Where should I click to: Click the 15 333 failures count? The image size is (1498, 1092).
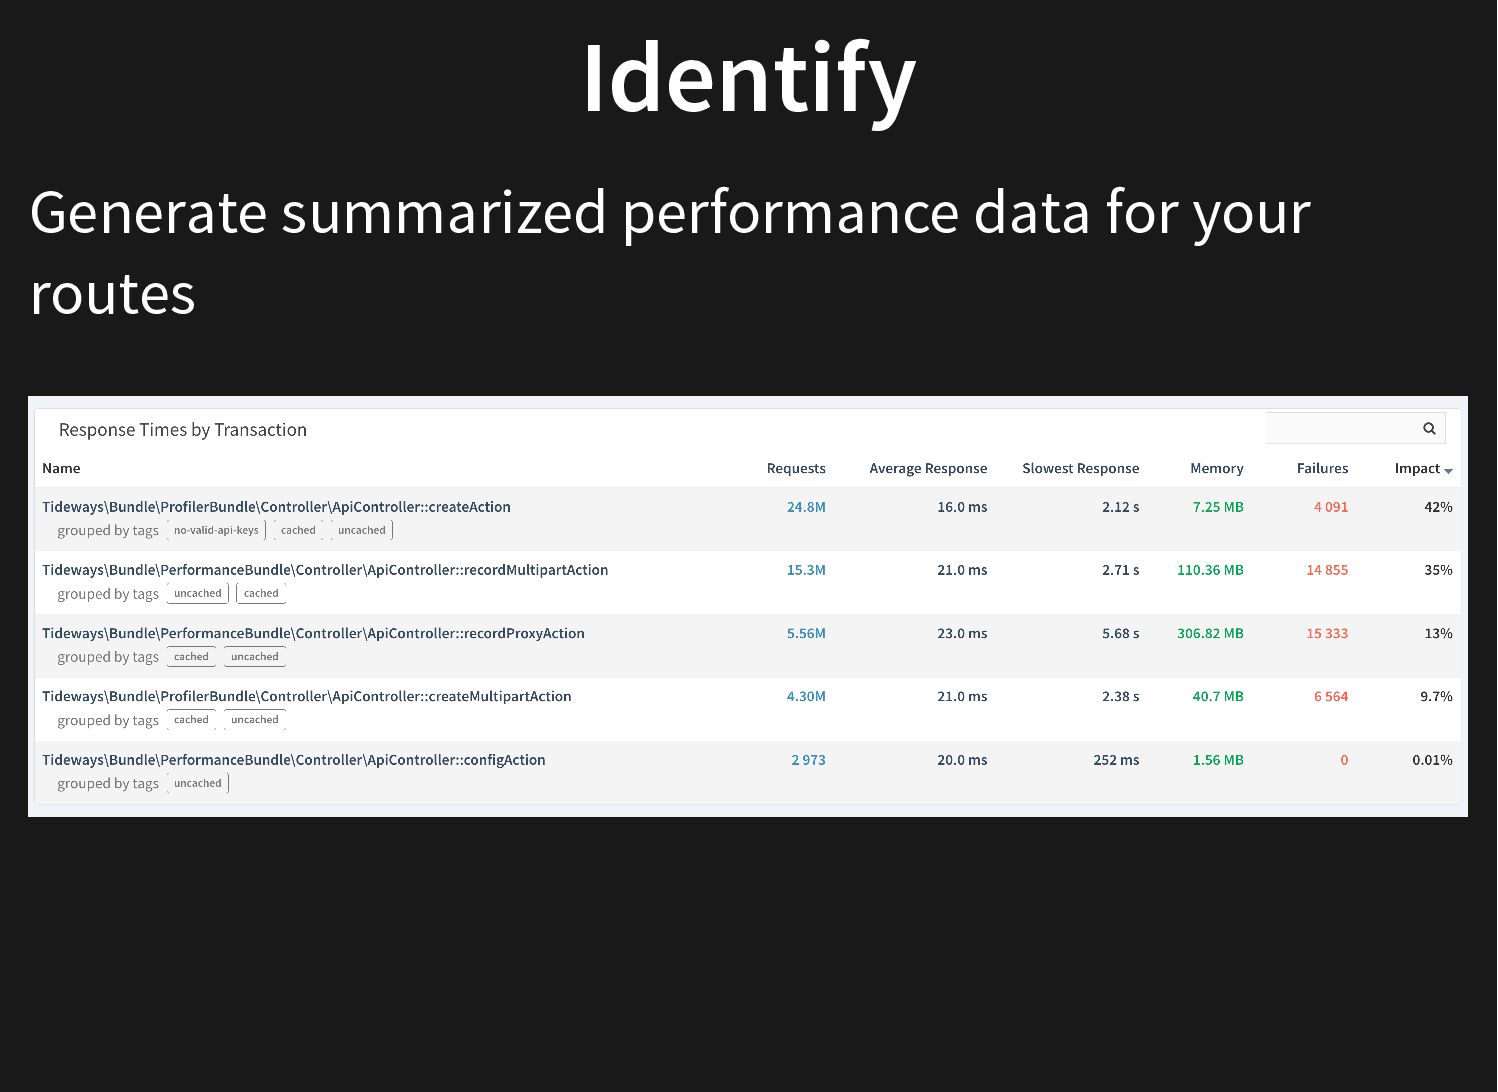(1327, 633)
